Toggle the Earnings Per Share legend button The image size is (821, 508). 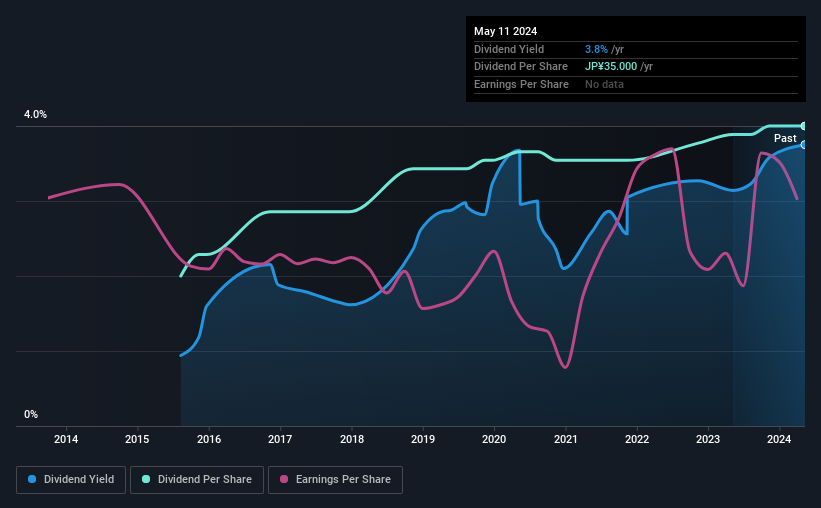(x=335, y=480)
